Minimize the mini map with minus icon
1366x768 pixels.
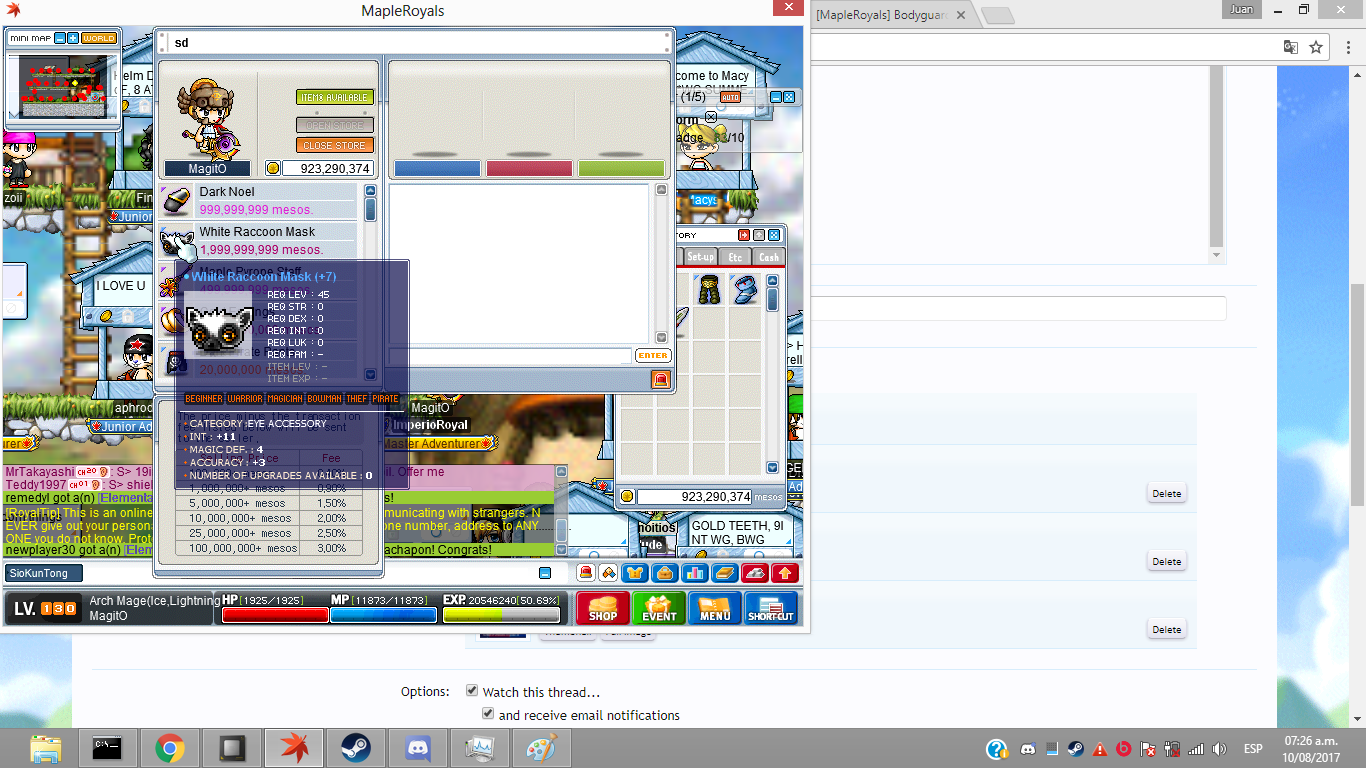click(x=60, y=38)
